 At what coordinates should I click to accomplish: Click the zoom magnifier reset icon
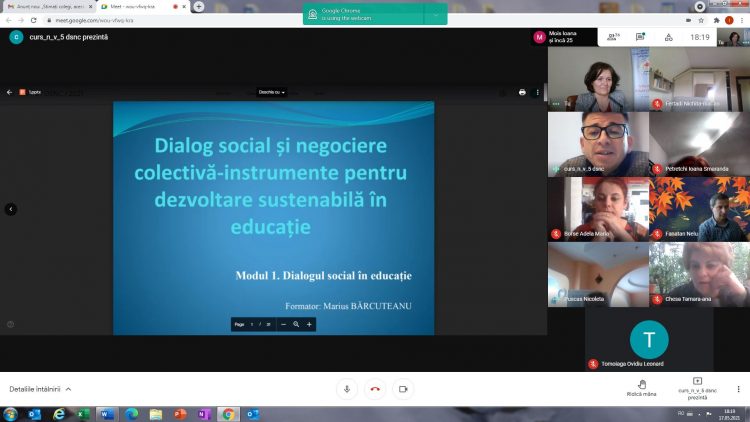[296, 324]
